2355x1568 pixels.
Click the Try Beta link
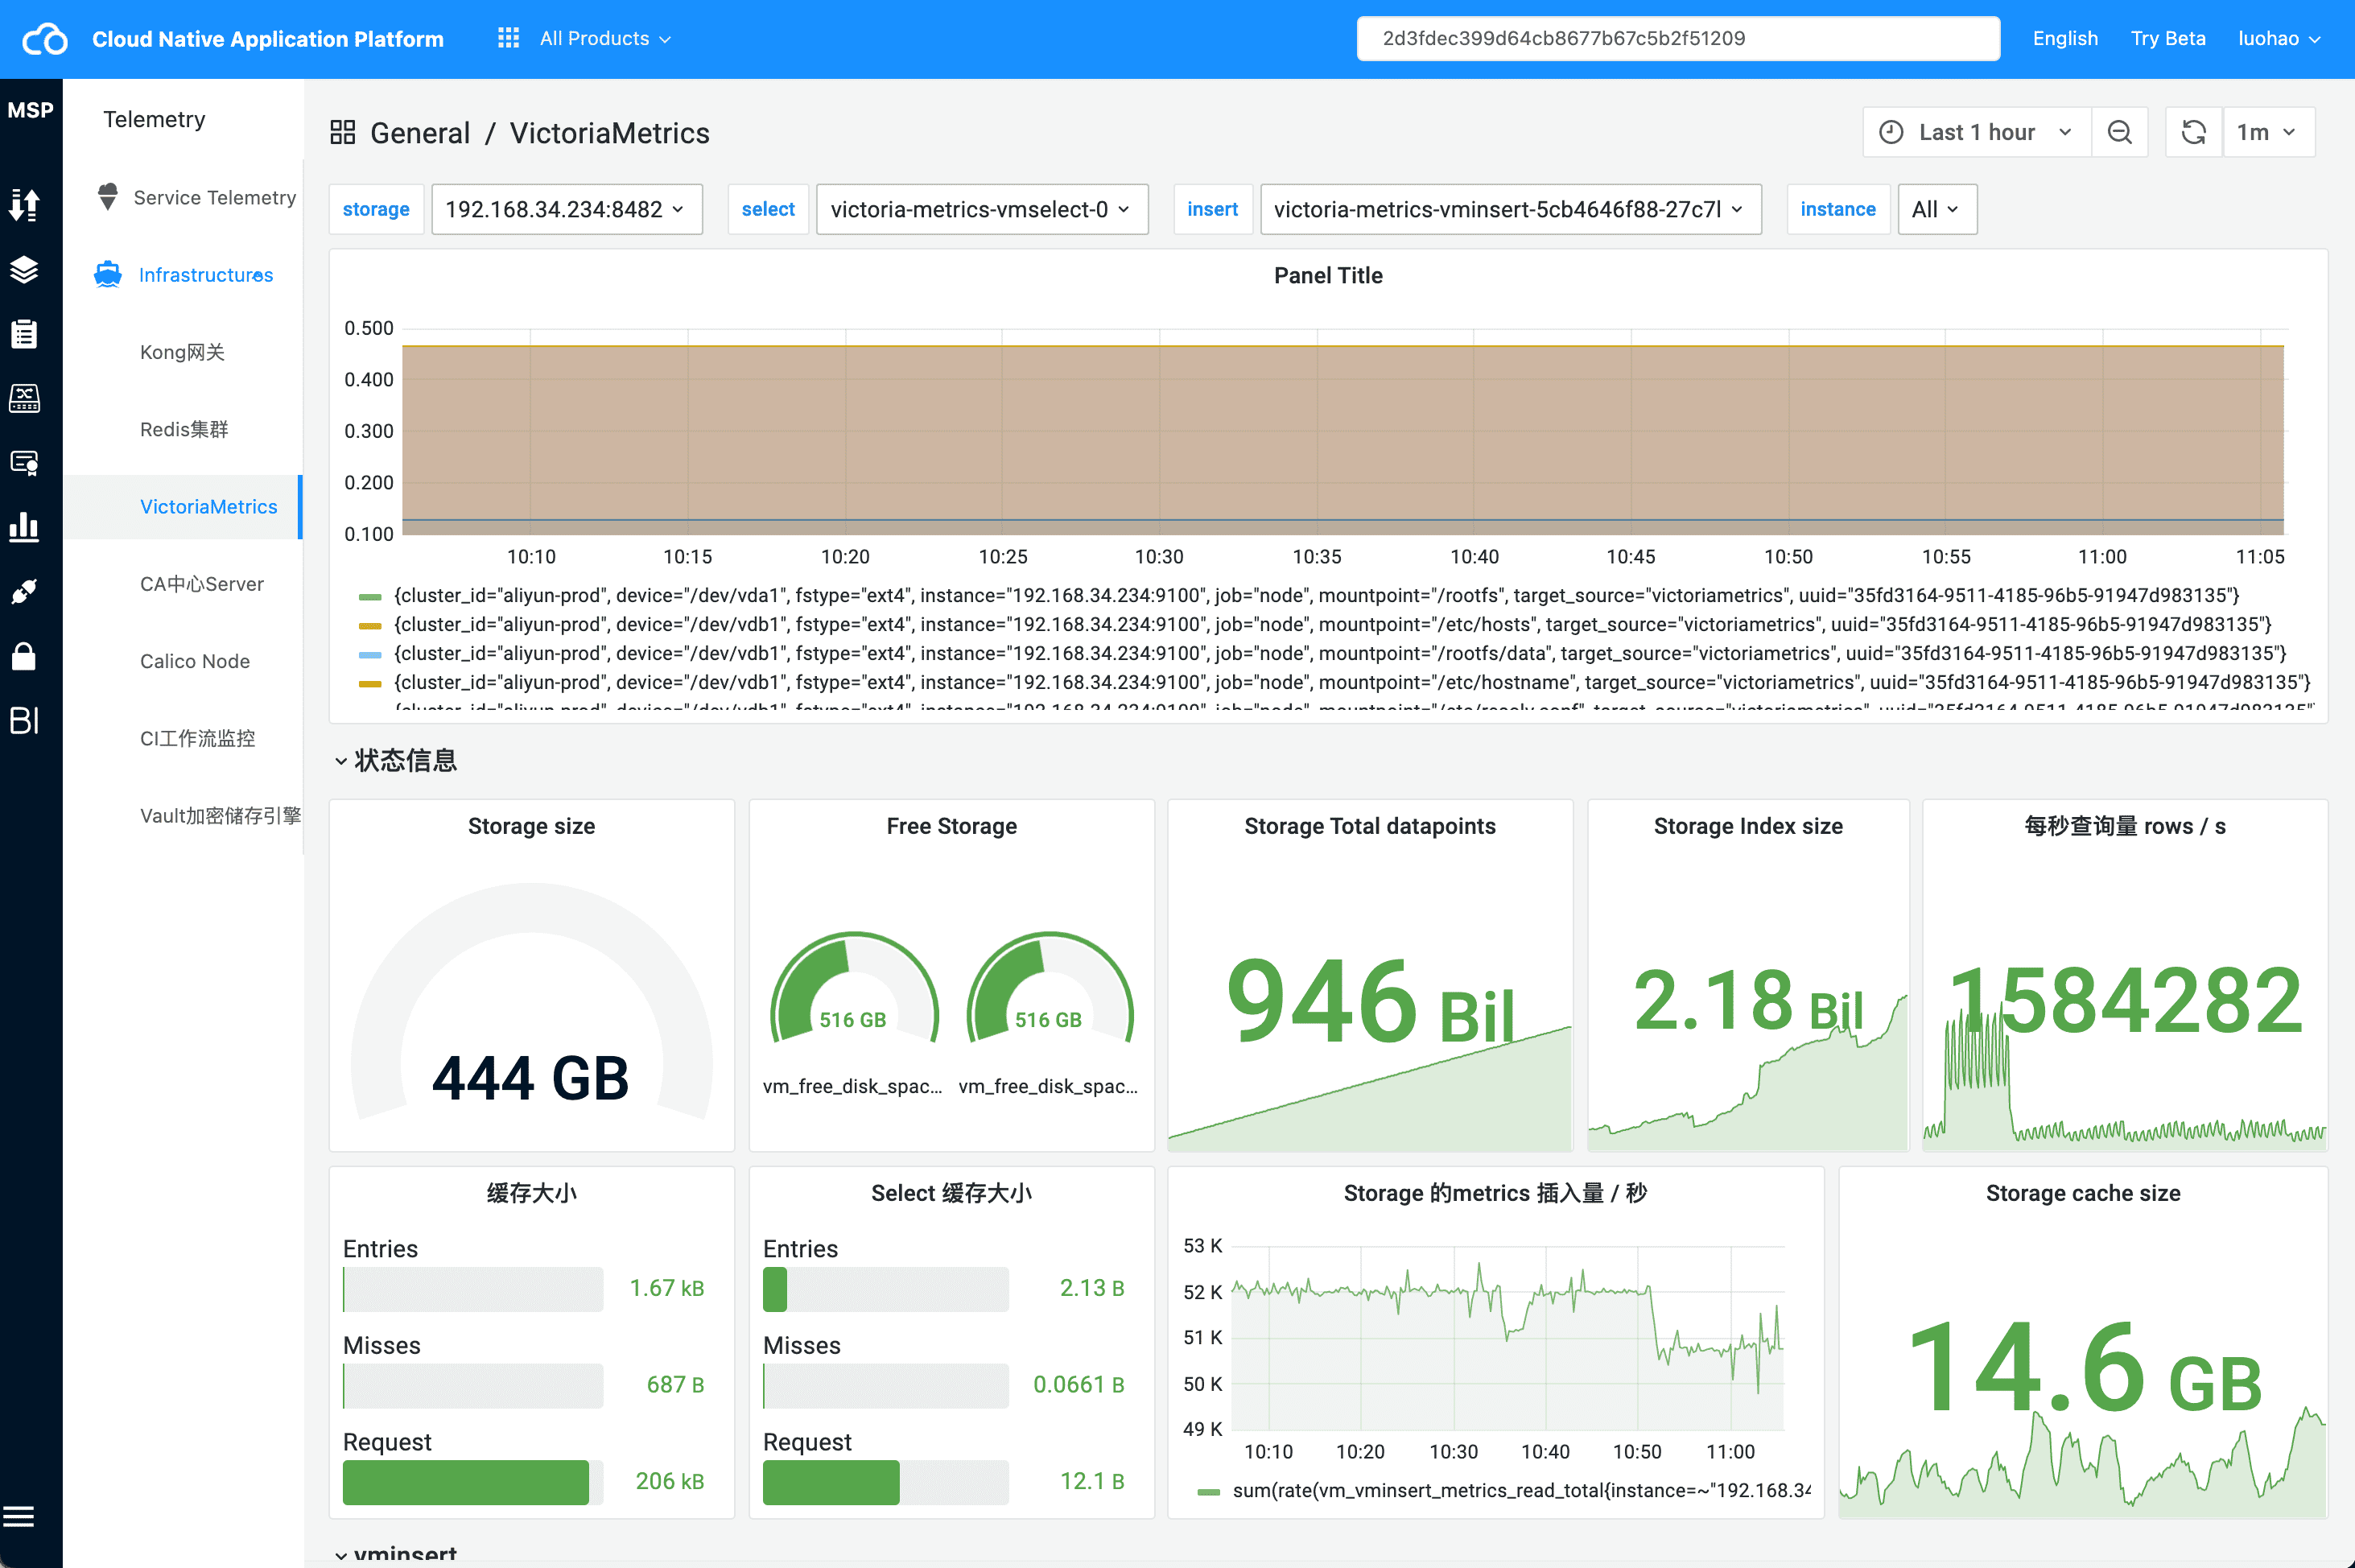pos(2168,38)
